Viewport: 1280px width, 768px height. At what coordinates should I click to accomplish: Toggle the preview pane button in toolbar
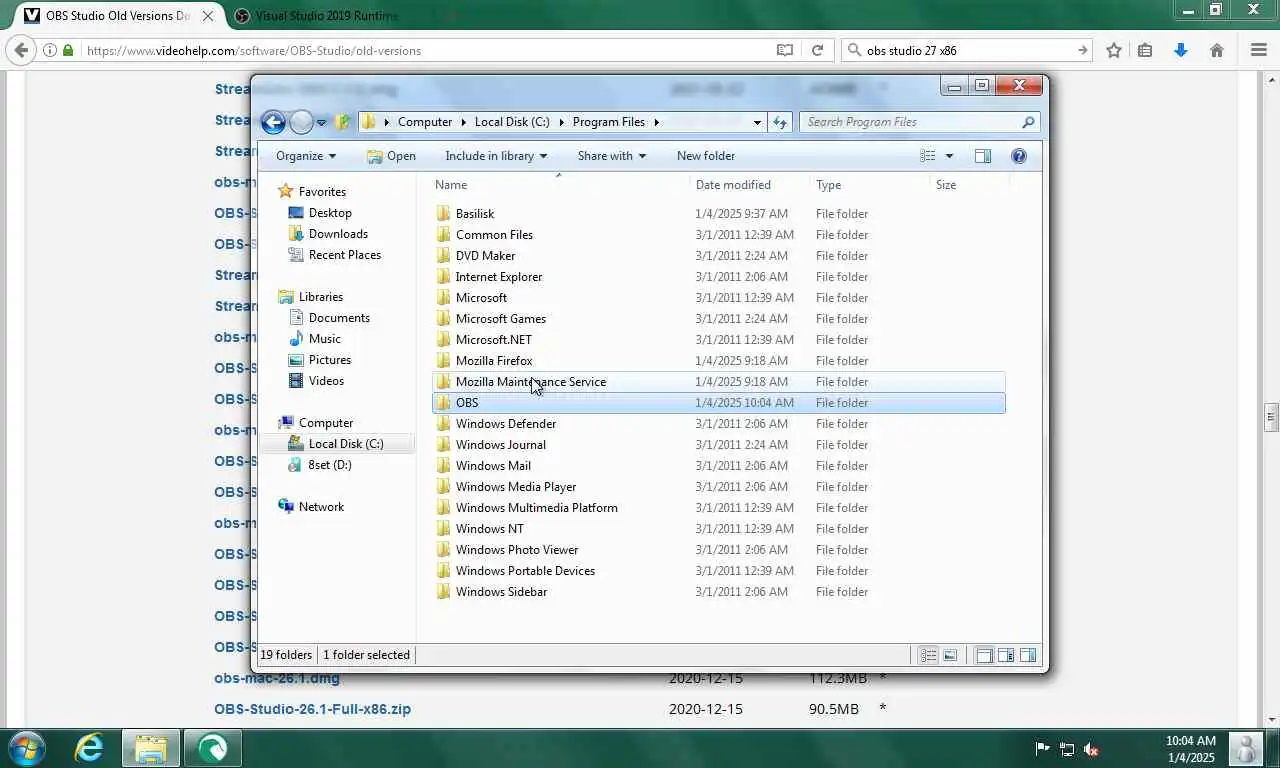(x=982, y=156)
